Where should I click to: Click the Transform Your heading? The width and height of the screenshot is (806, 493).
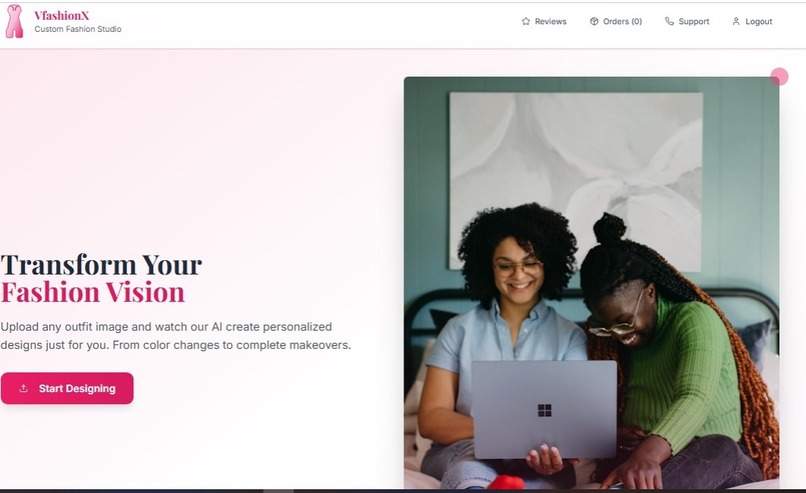point(101,265)
